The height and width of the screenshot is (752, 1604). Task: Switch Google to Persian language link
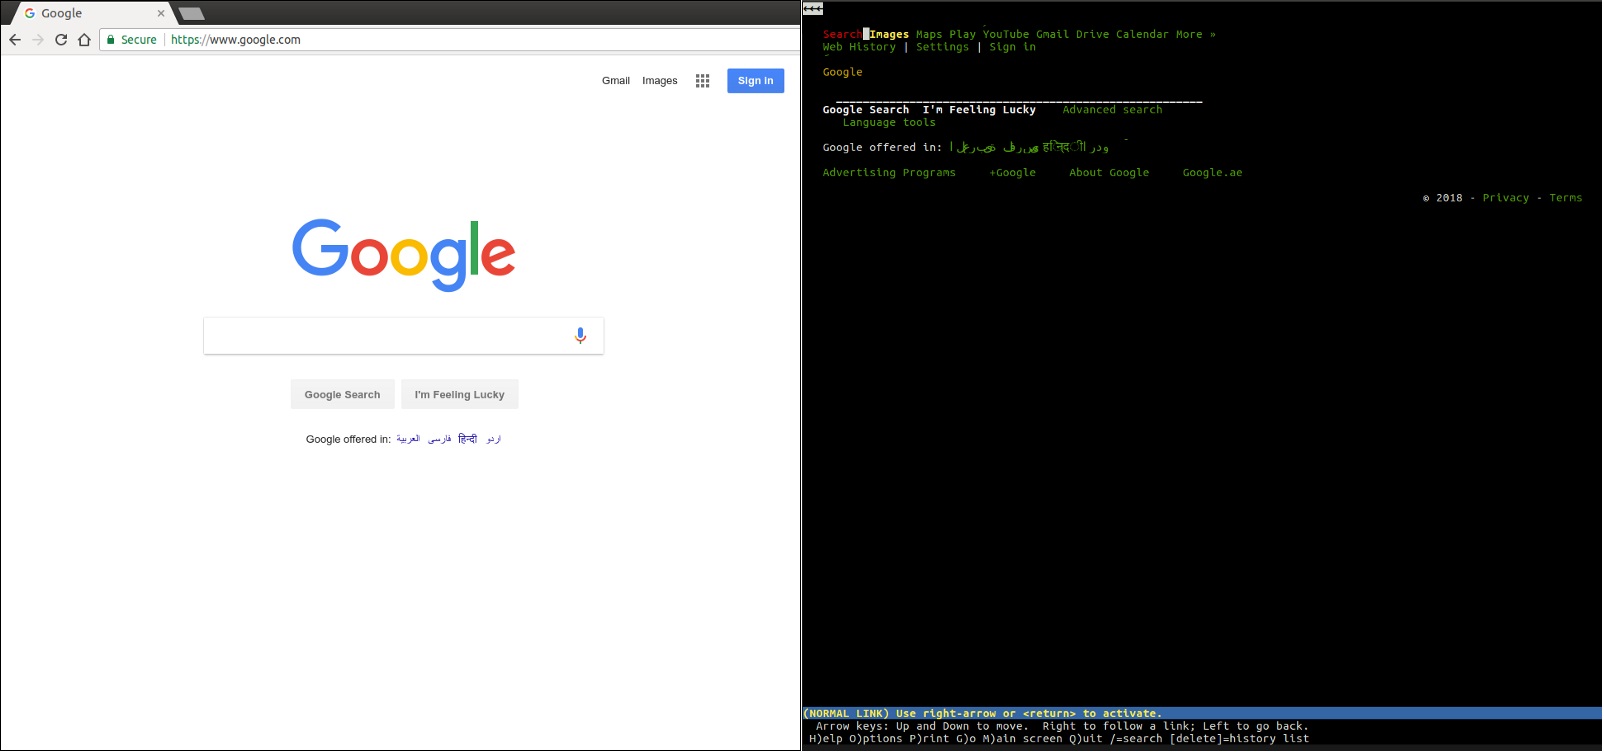coord(440,439)
